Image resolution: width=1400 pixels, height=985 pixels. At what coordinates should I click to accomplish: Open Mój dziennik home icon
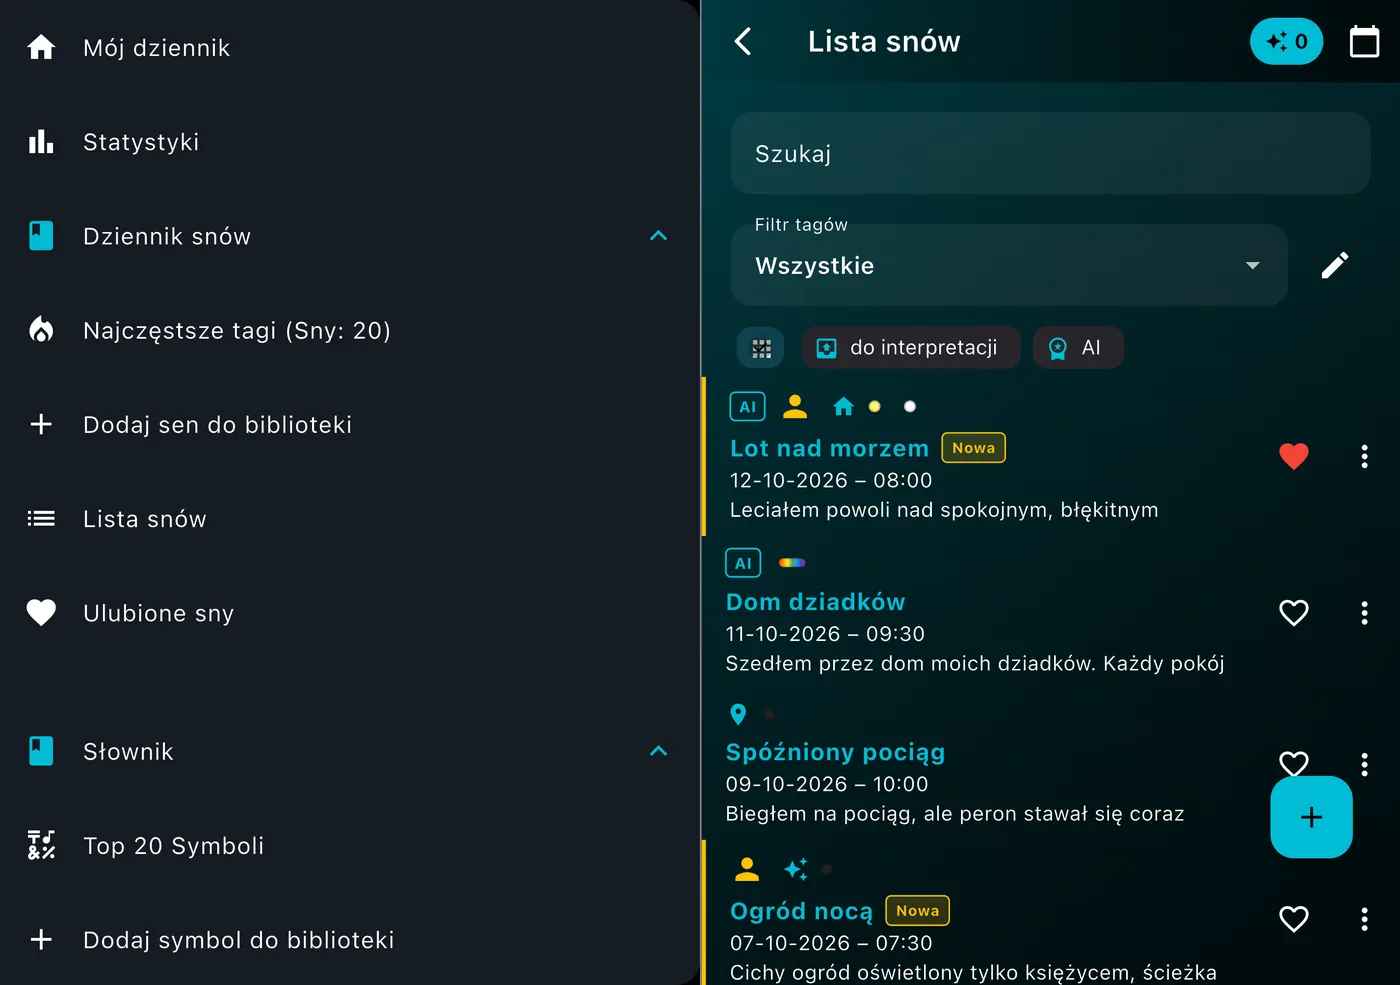[41, 47]
